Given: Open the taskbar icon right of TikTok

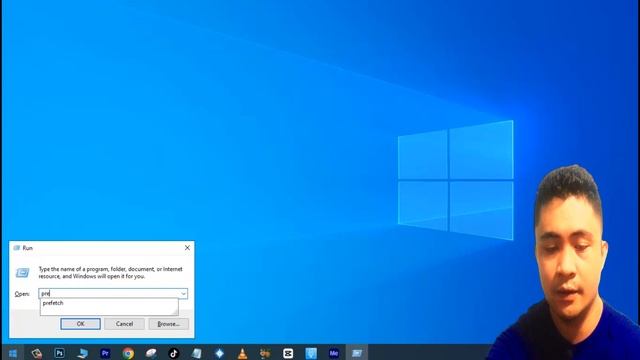Looking at the screenshot, I should (197, 353).
